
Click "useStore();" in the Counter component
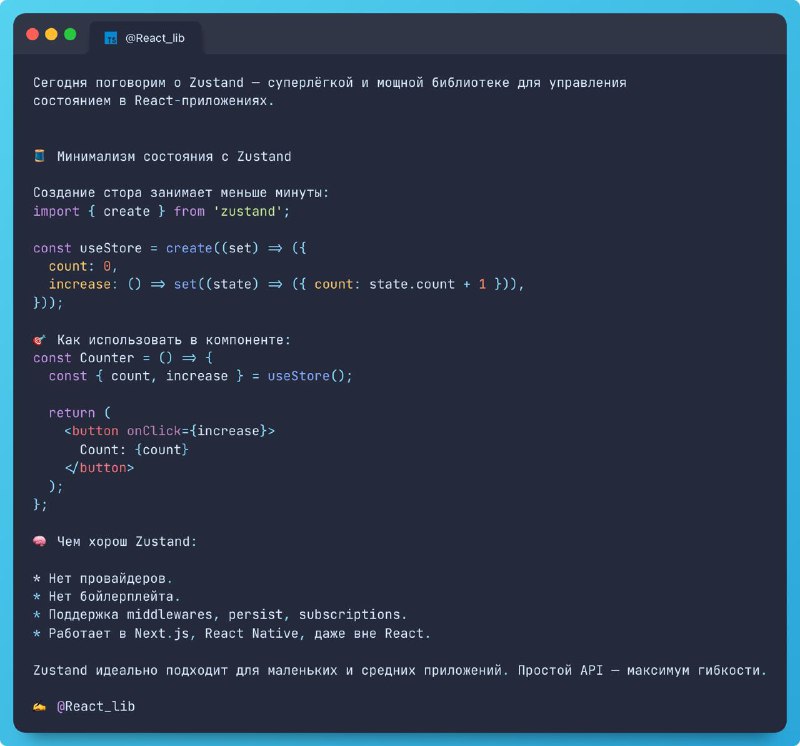[310, 376]
